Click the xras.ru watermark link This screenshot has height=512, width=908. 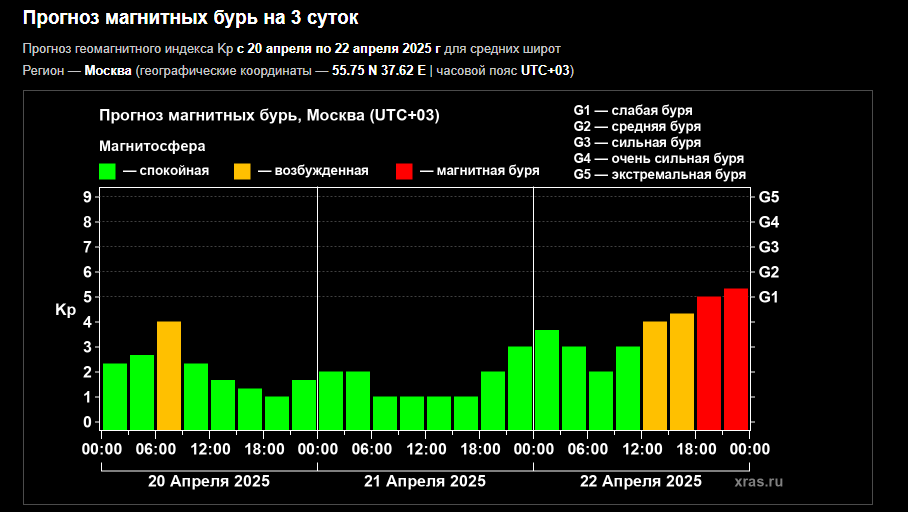[x=758, y=482]
